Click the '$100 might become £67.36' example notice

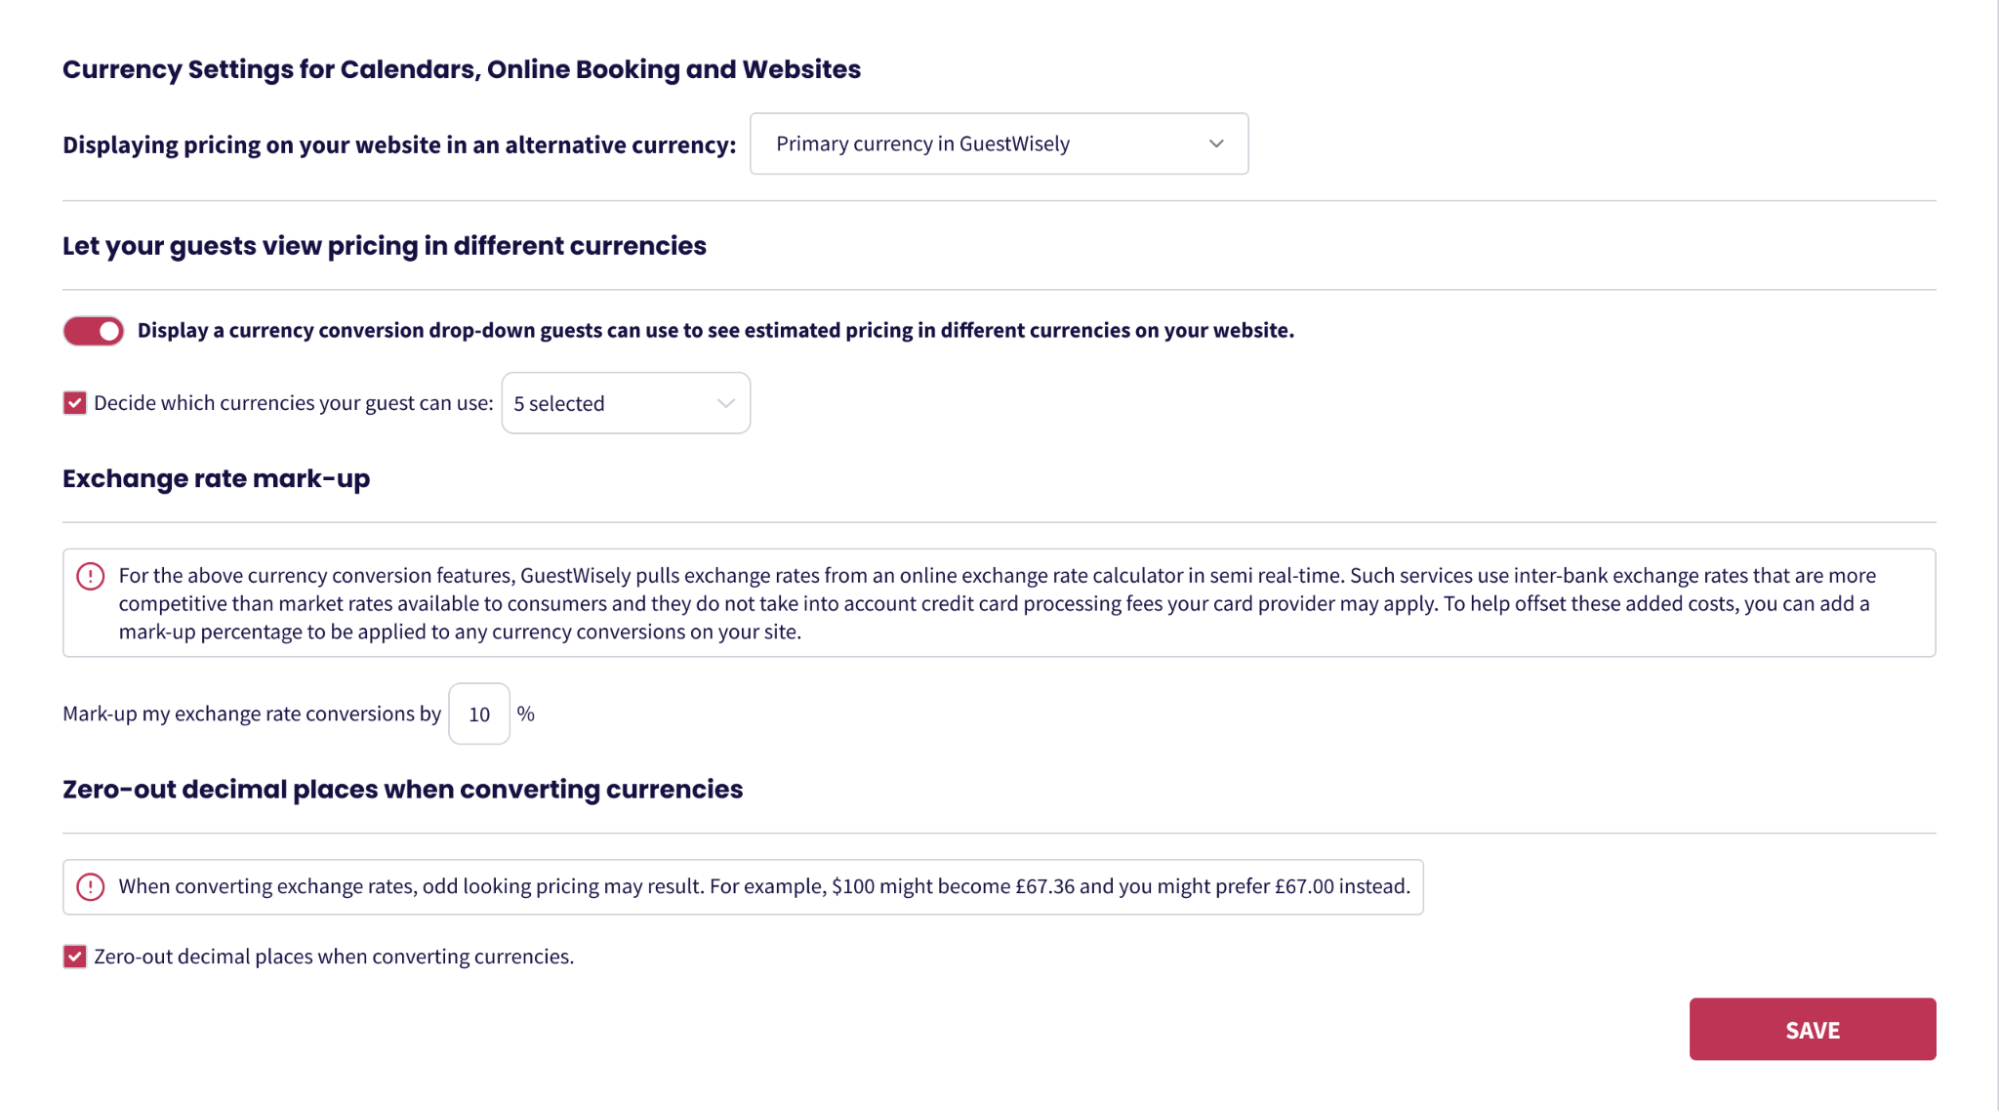click(764, 887)
